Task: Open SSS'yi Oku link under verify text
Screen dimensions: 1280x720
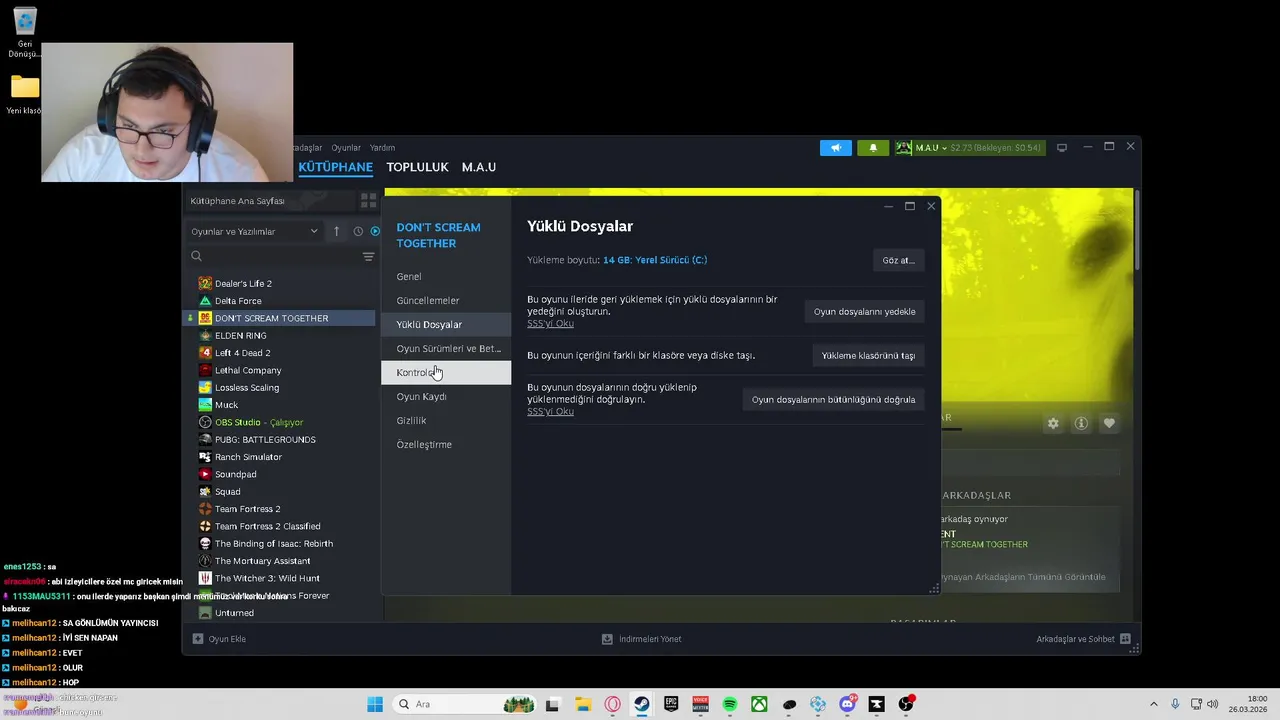Action: [550, 411]
